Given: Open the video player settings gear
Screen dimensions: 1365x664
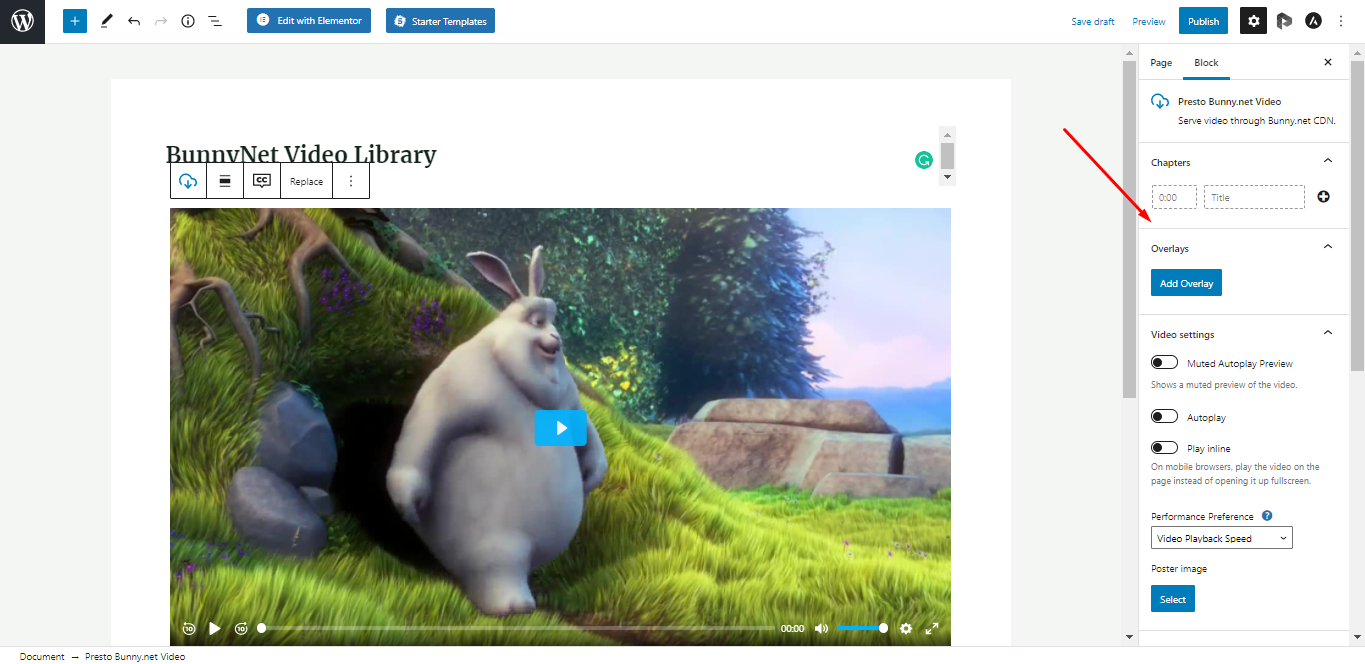Looking at the screenshot, I should click(906, 628).
